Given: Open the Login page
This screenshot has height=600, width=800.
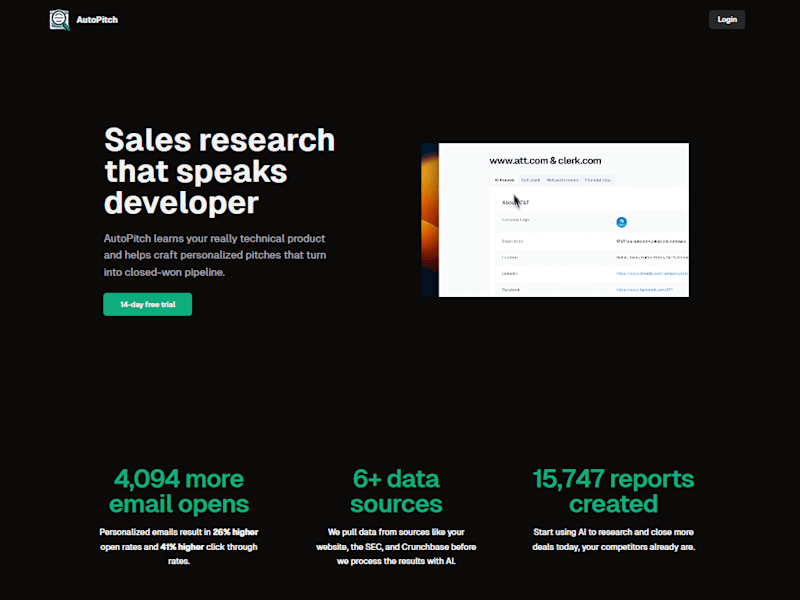Looking at the screenshot, I should pyautogui.click(x=727, y=19).
